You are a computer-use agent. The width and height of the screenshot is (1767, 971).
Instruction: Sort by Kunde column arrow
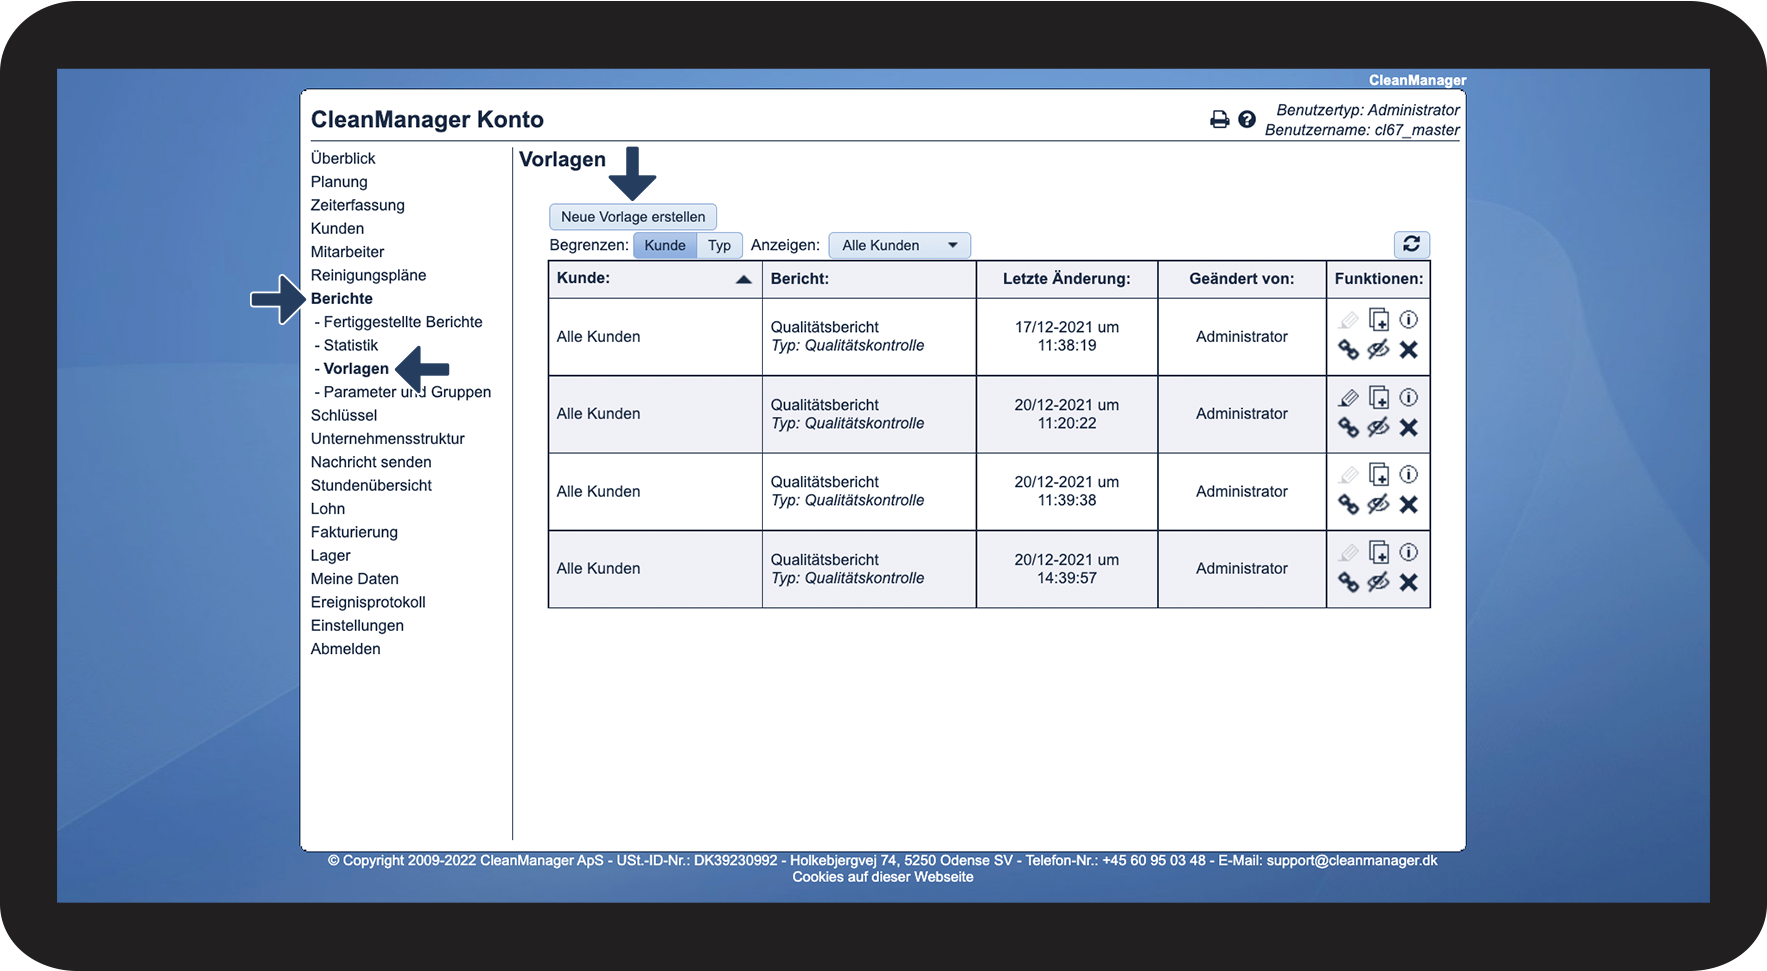pyautogui.click(x=743, y=280)
